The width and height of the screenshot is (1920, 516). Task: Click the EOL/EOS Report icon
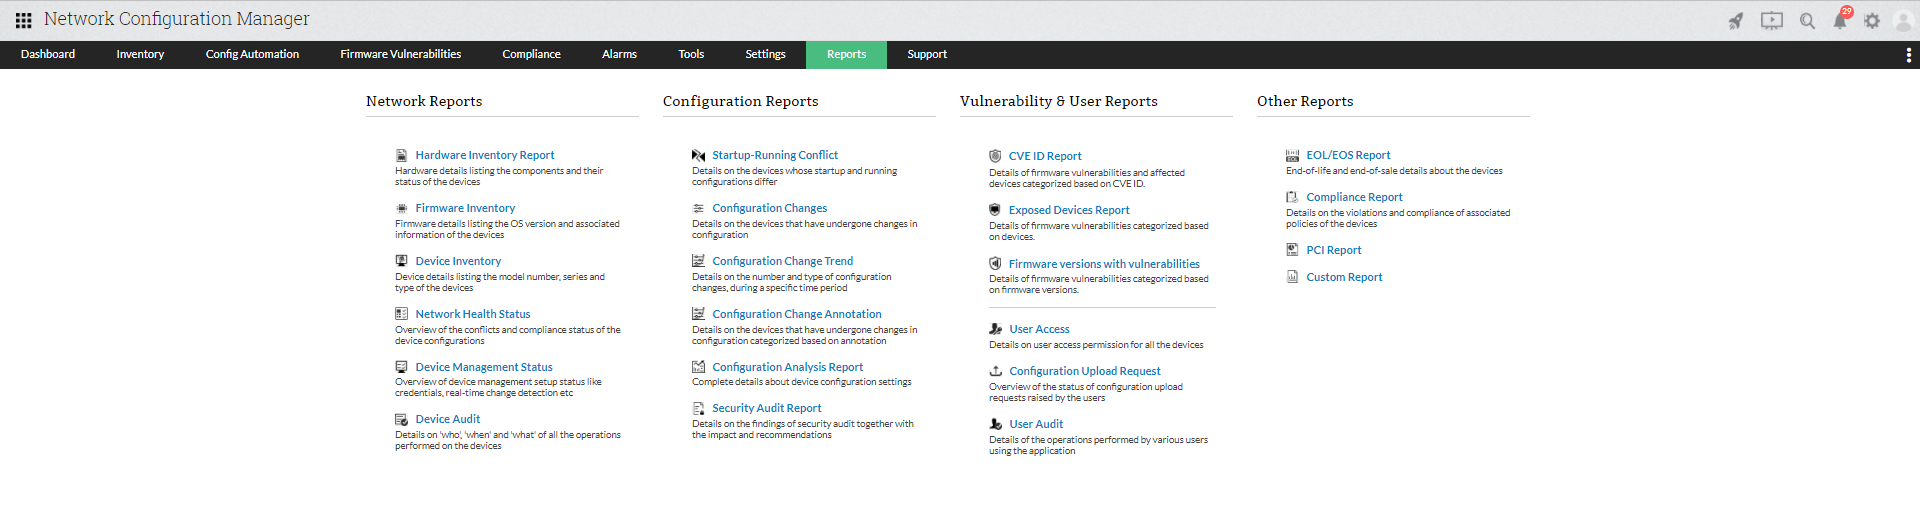pos(1292,155)
